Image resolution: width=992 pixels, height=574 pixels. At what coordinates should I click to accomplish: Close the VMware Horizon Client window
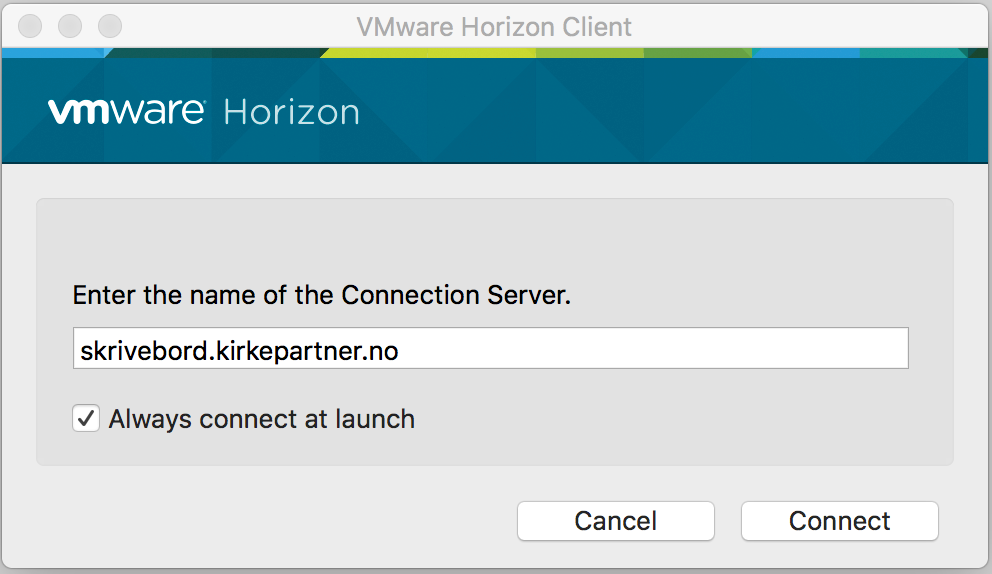(x=30, y=26)
